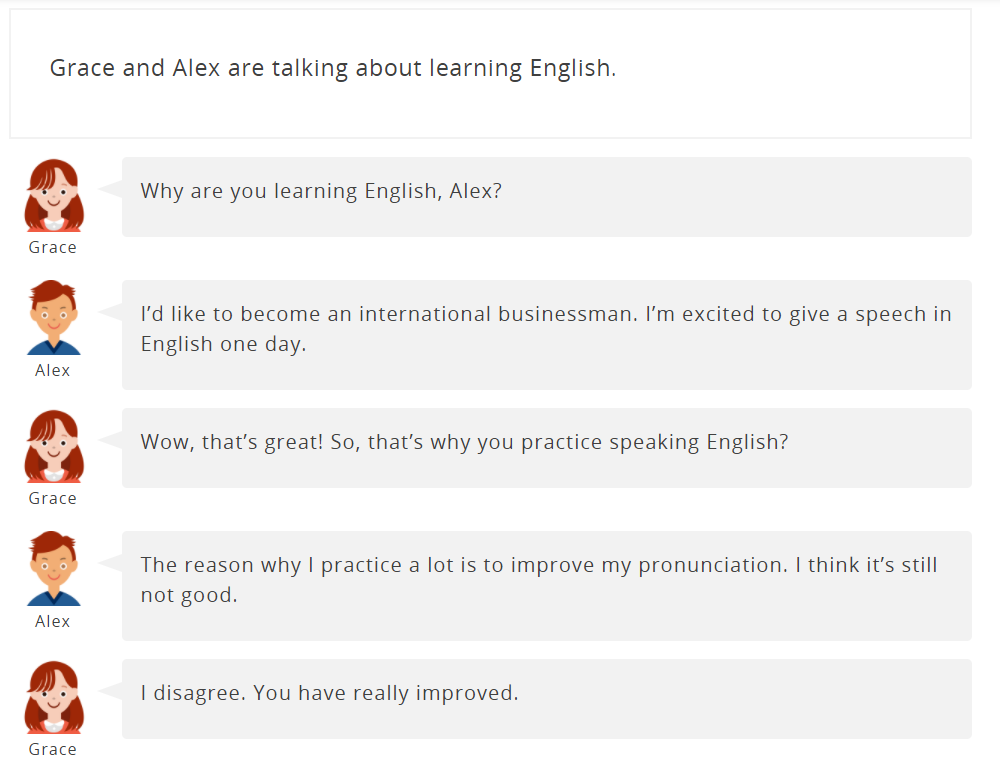Click the 'Grace' name label at the bottom
The width and height of the screenshot is (1000, 766).
[53, 749]
